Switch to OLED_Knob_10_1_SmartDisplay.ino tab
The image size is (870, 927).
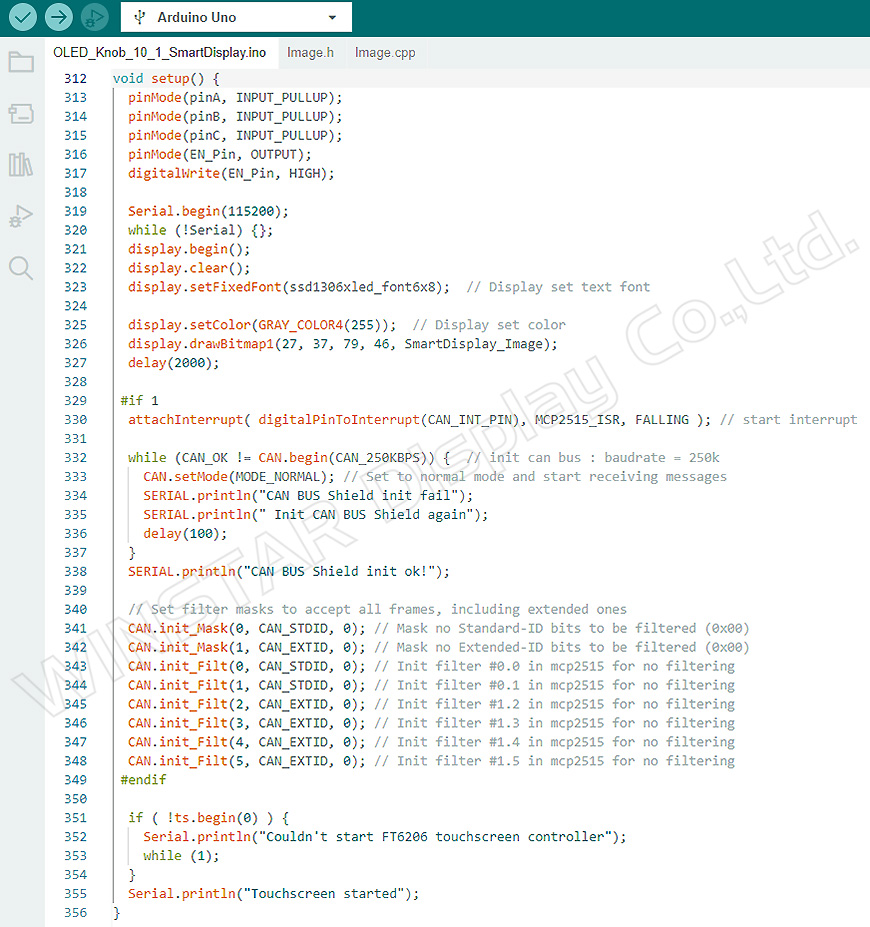[x=160, y=53]
